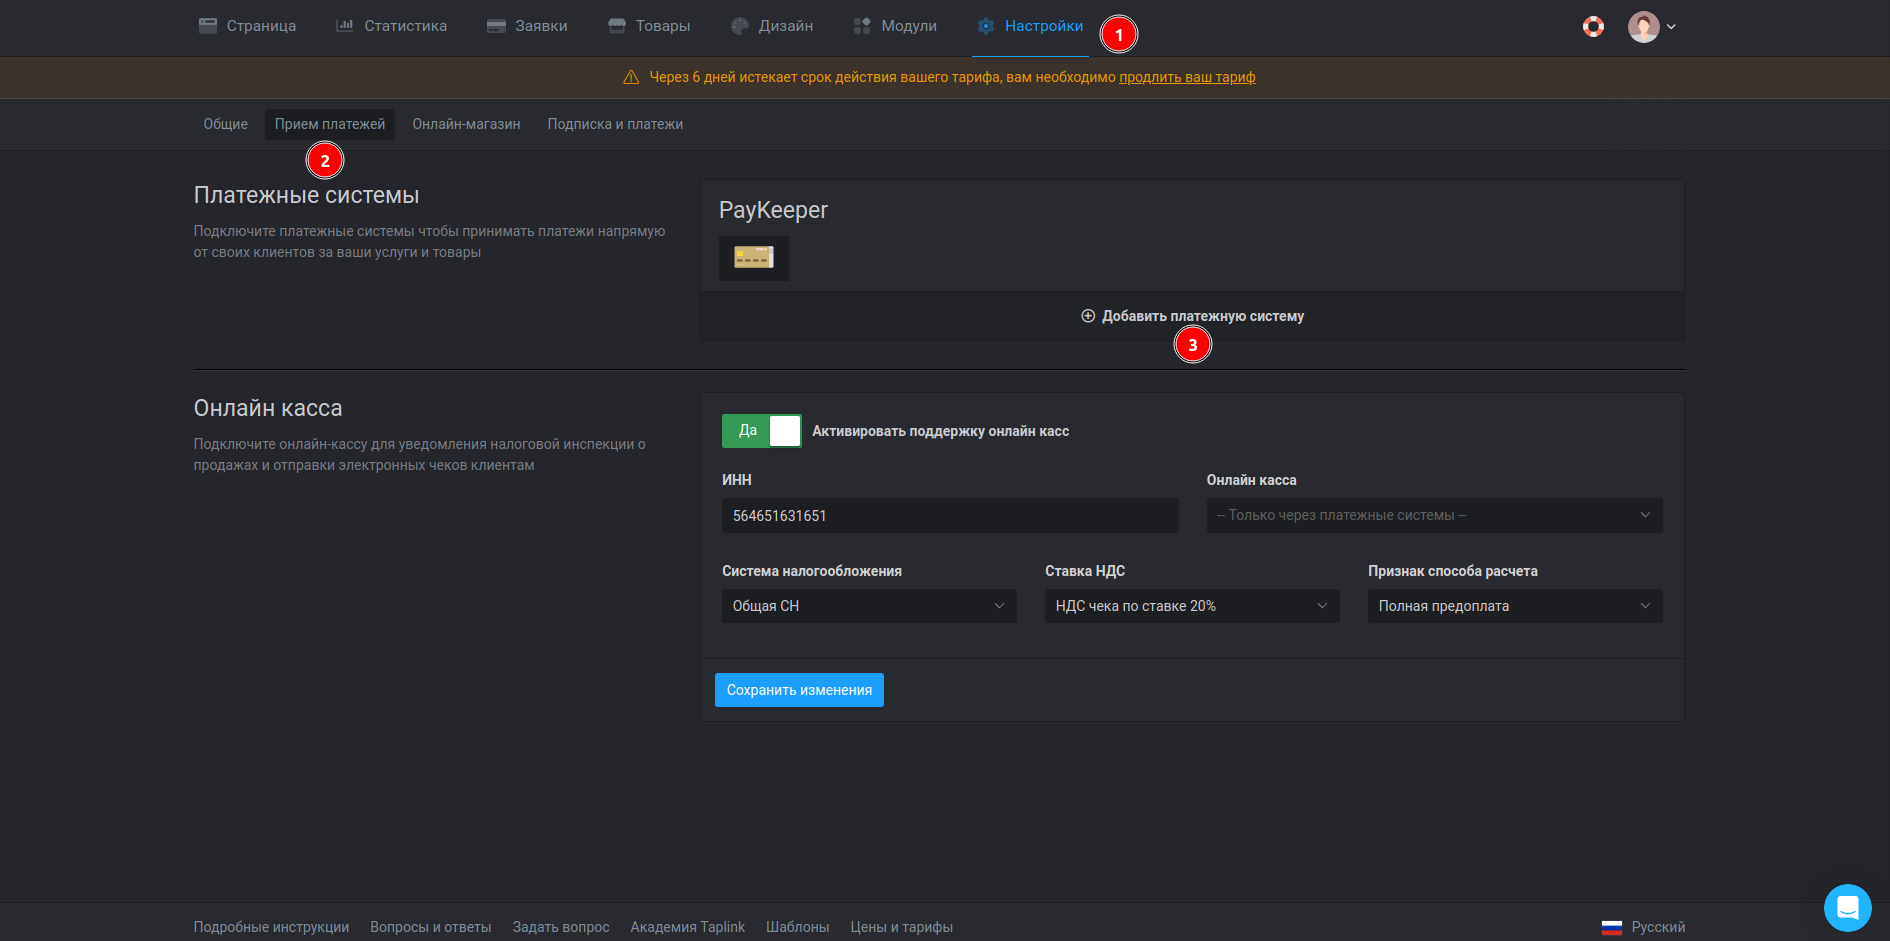Open Вопросы и ответы footer link
The image size is (1890, 941).
[431, 927]
